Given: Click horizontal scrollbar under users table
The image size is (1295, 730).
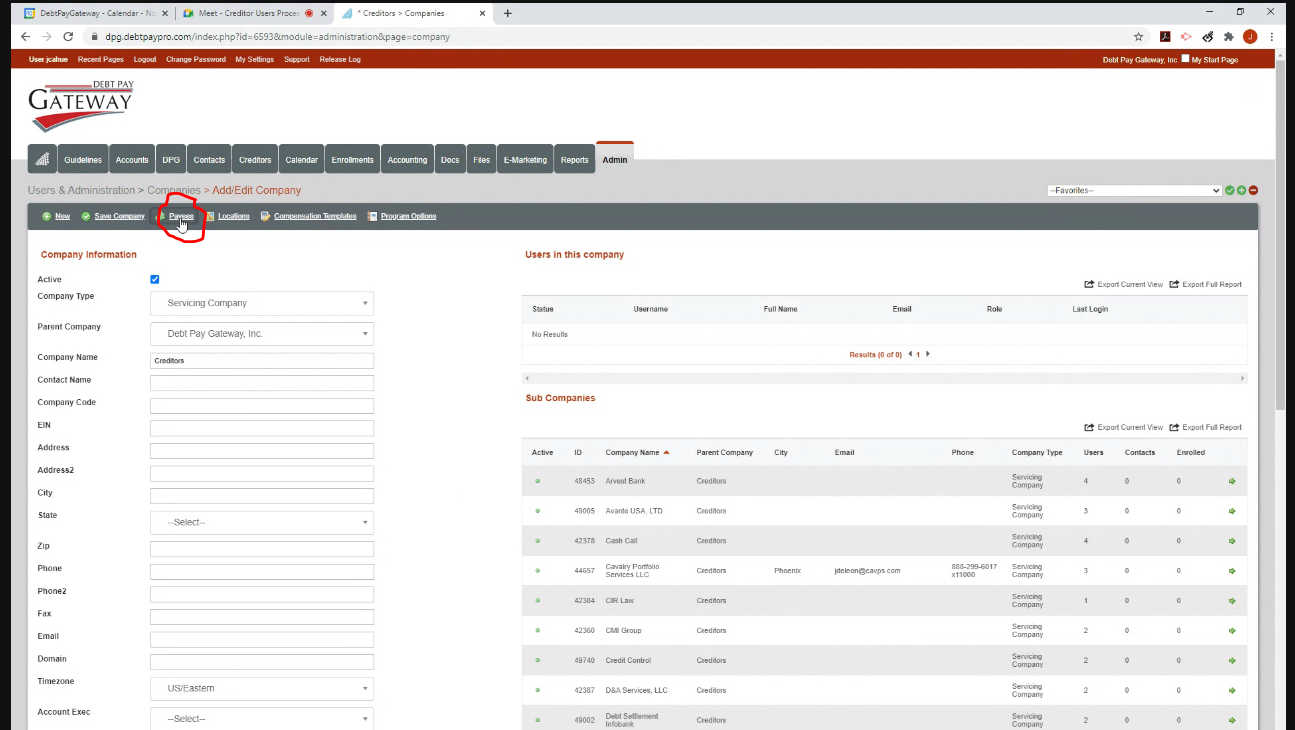Looking at the screenshot, I should pos(884,378).
